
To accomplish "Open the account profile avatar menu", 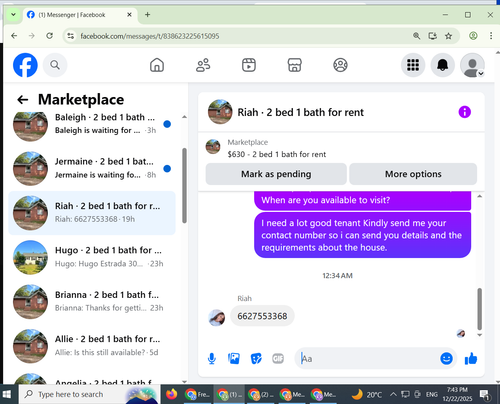I will click(x=472, y=65).
